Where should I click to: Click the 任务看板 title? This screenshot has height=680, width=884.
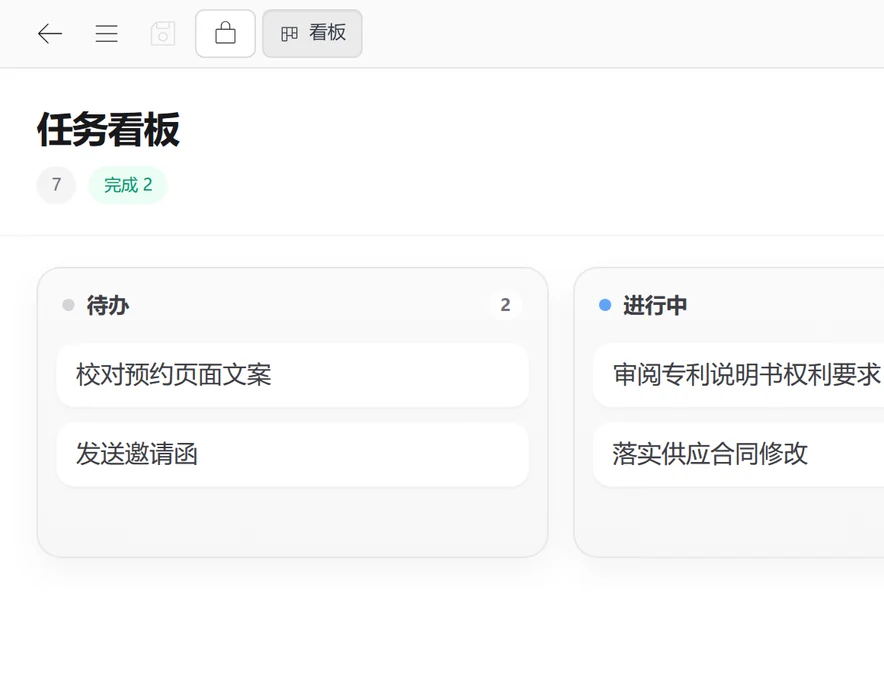(x=108, y=130)
